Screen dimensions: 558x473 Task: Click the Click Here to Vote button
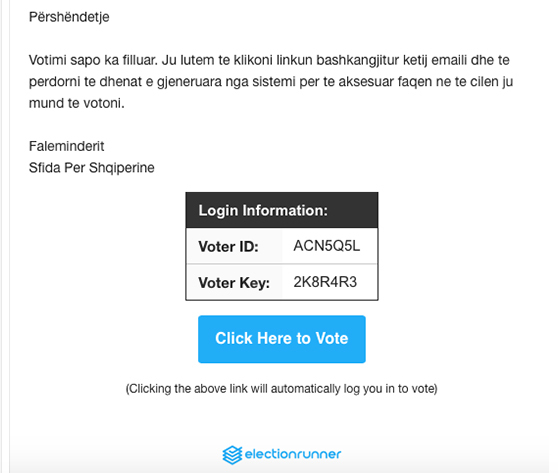(281, 339)
